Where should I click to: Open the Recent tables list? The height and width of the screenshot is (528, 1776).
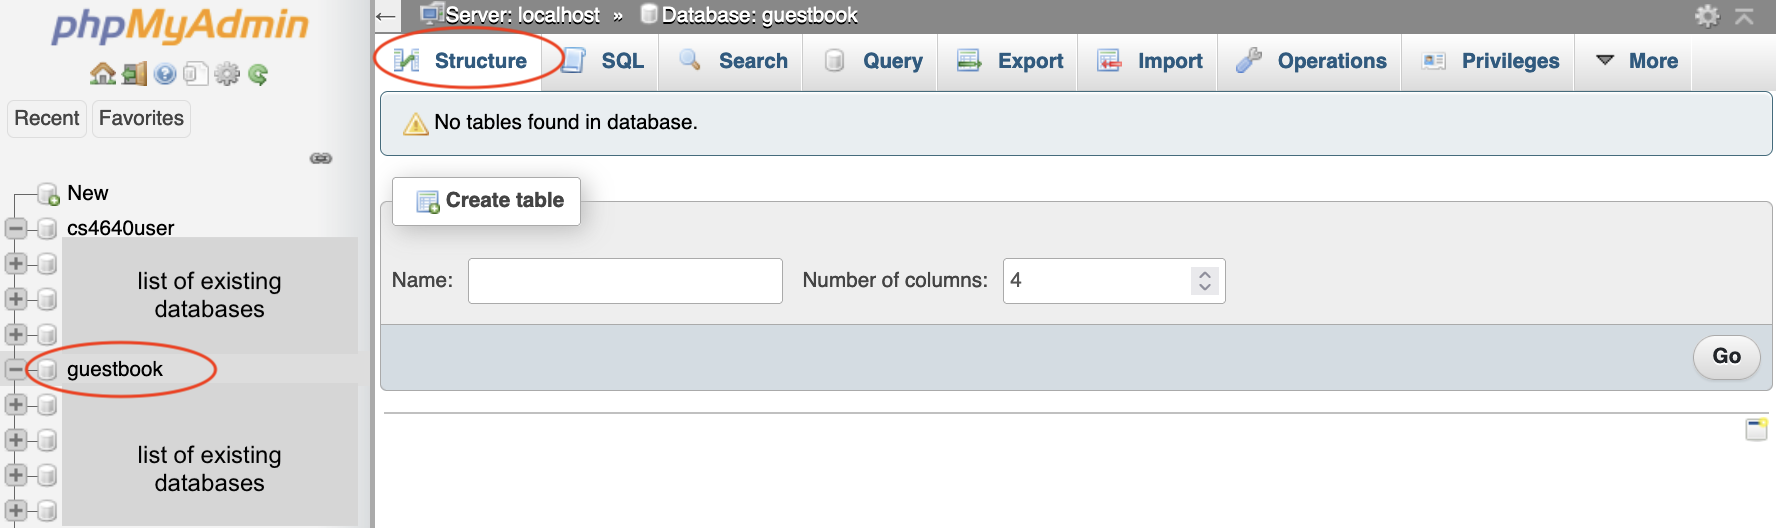pos(47,118)
